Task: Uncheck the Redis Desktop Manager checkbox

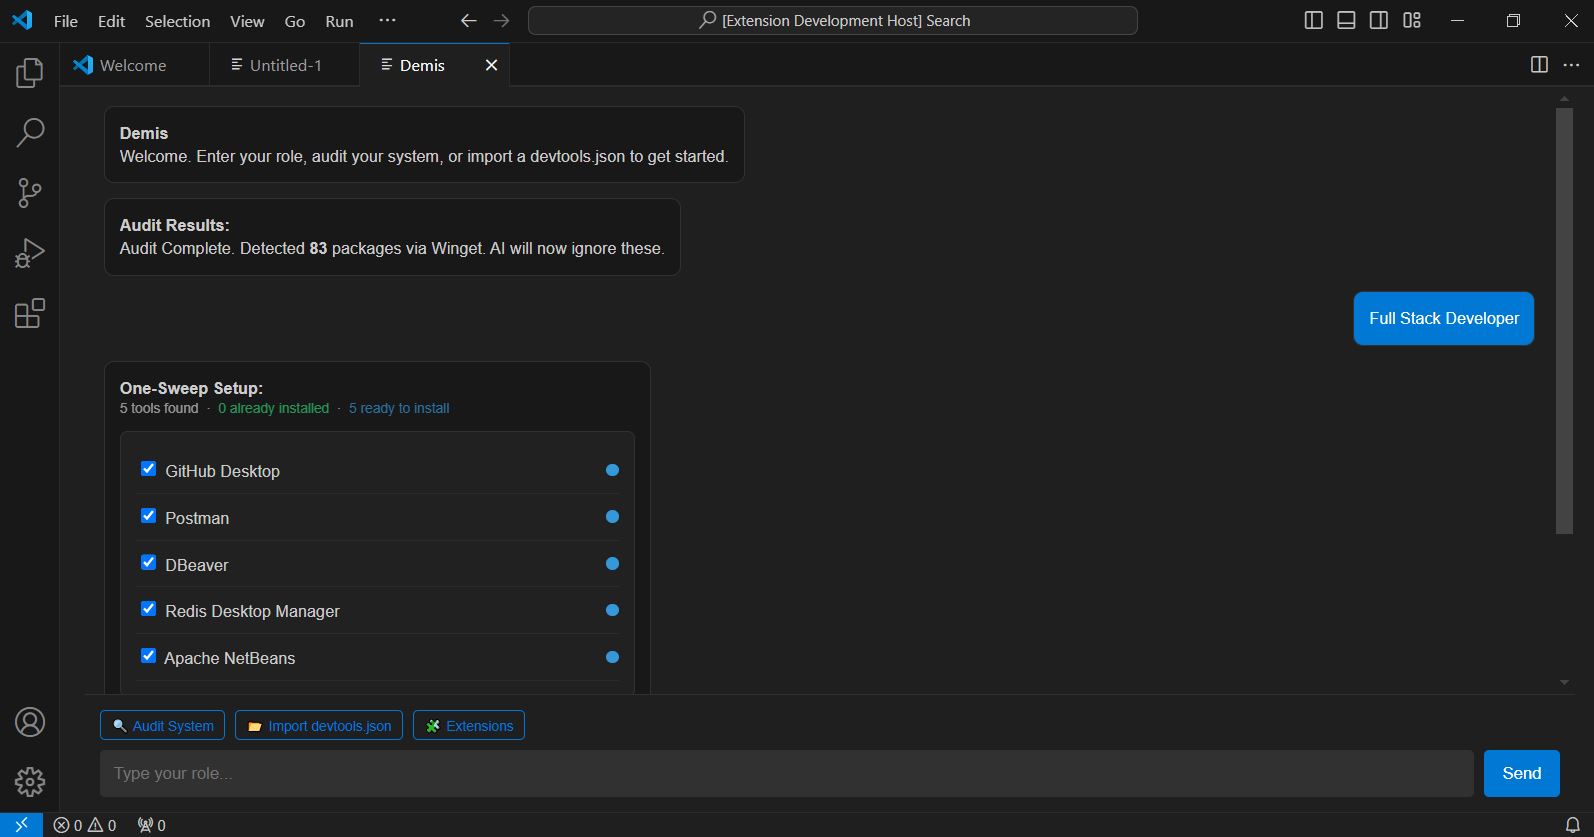Action: [148, 609]
